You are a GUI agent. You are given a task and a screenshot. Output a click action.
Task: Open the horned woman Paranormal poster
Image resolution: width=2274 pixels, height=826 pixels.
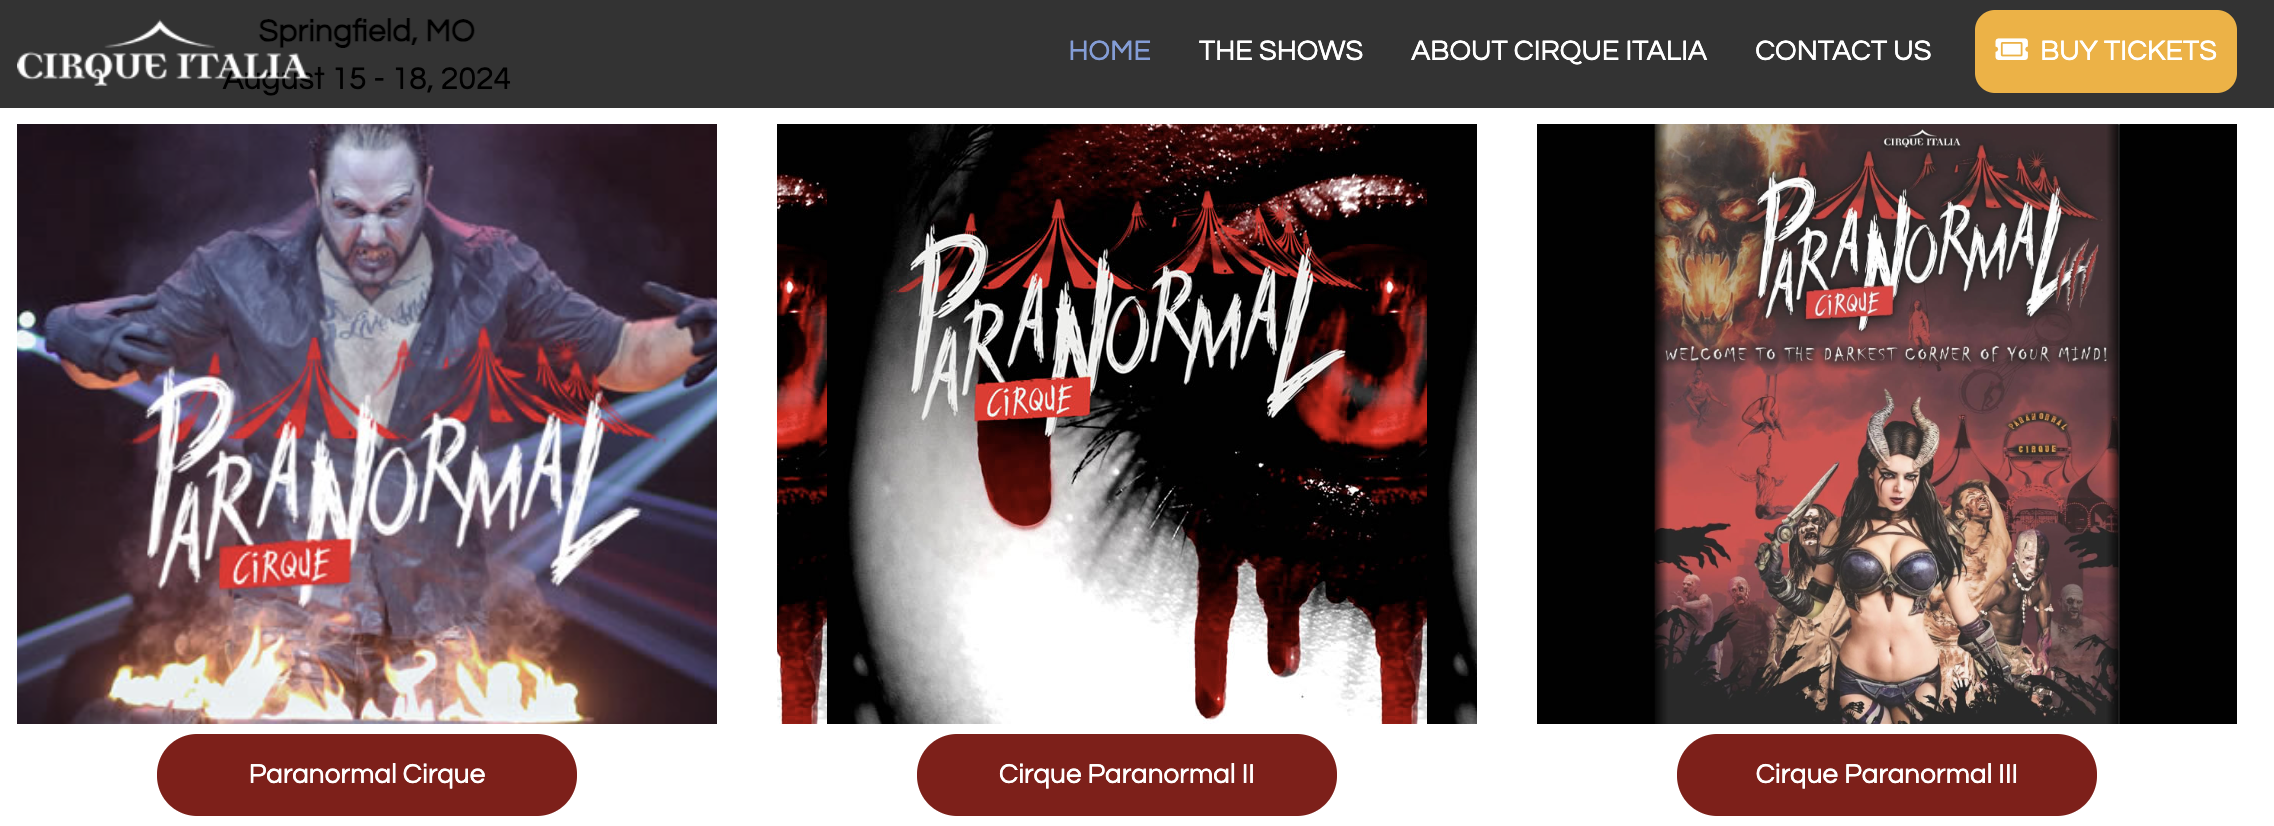pyautogui.click(x=1887, y=423)
